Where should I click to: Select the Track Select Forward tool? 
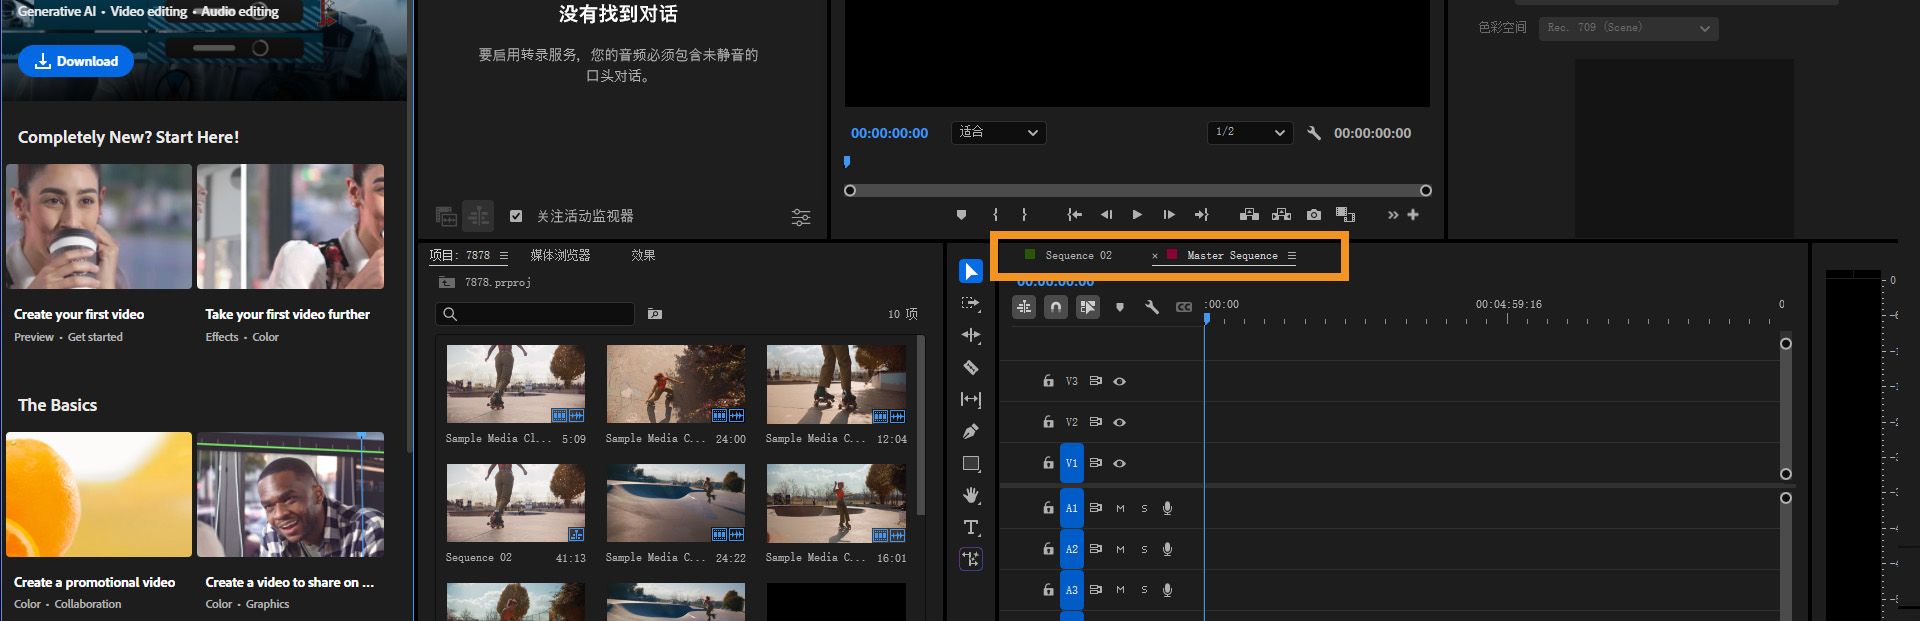point(970,303)
